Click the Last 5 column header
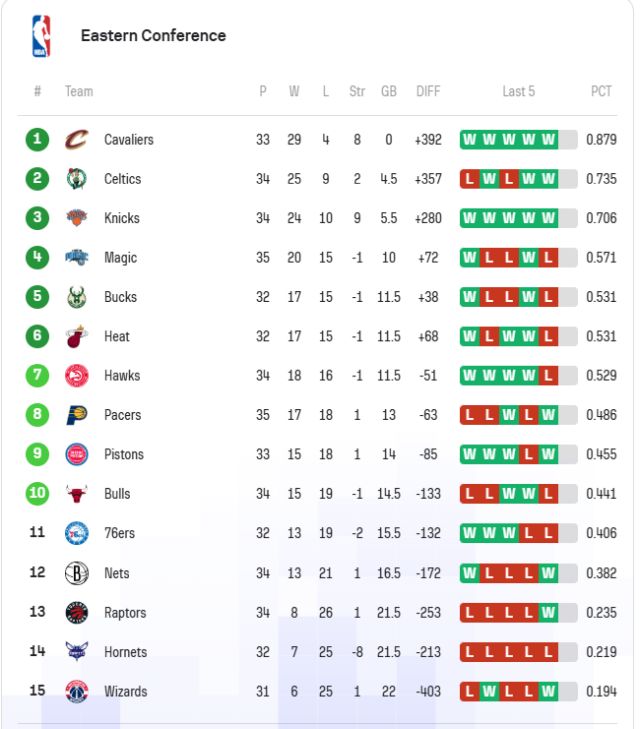The height and width of the screenshot is (729, 640). 518,91
